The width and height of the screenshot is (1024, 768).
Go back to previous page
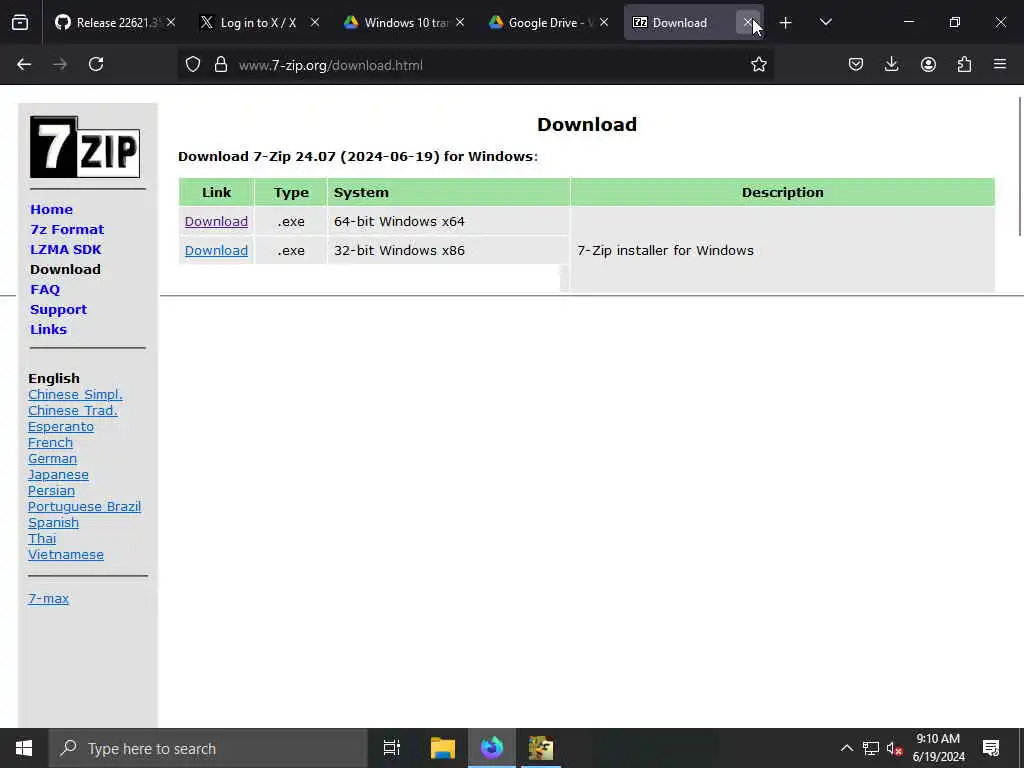pos(24,64)
